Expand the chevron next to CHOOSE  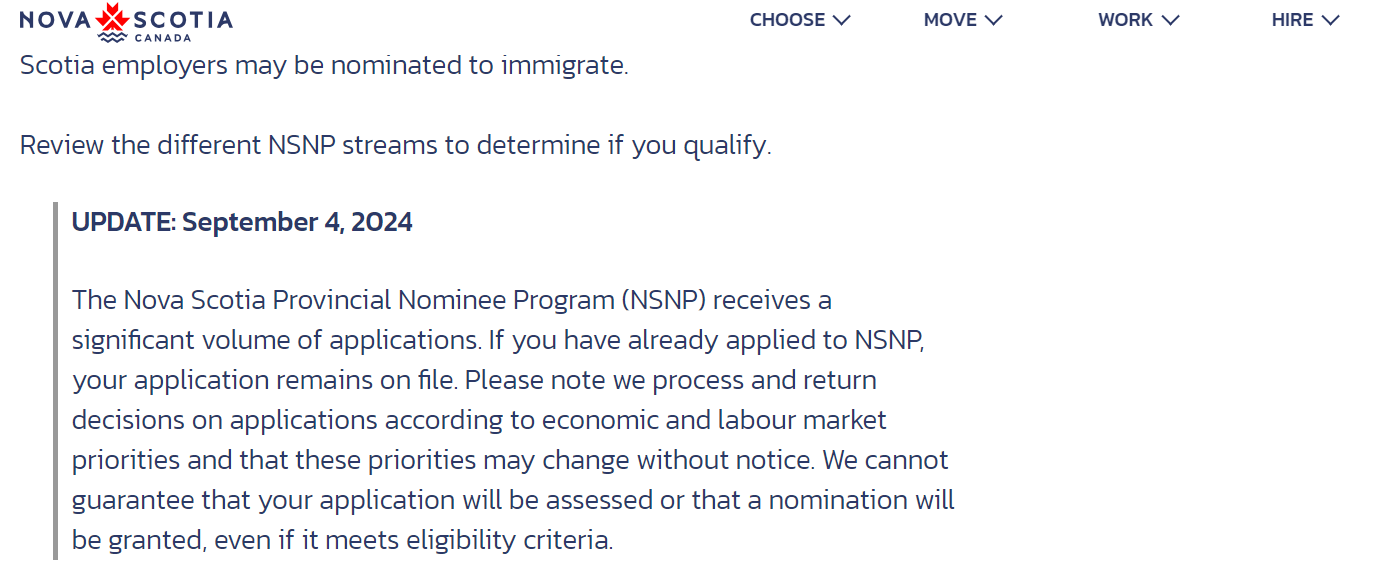tap(841, 20)
